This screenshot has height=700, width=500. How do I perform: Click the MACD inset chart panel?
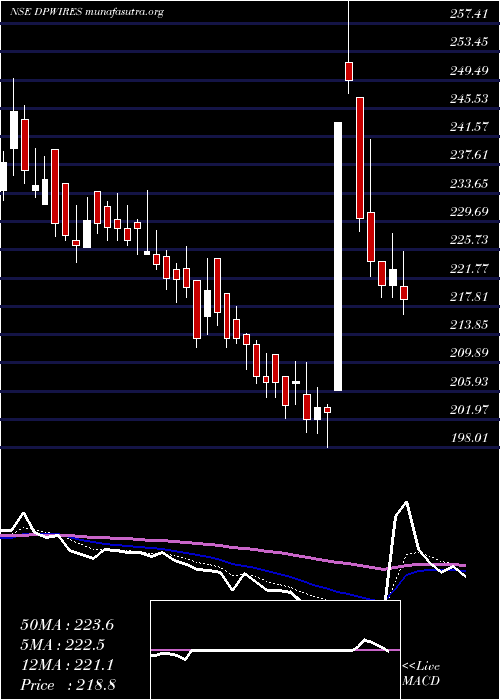(x=275, y=650)
